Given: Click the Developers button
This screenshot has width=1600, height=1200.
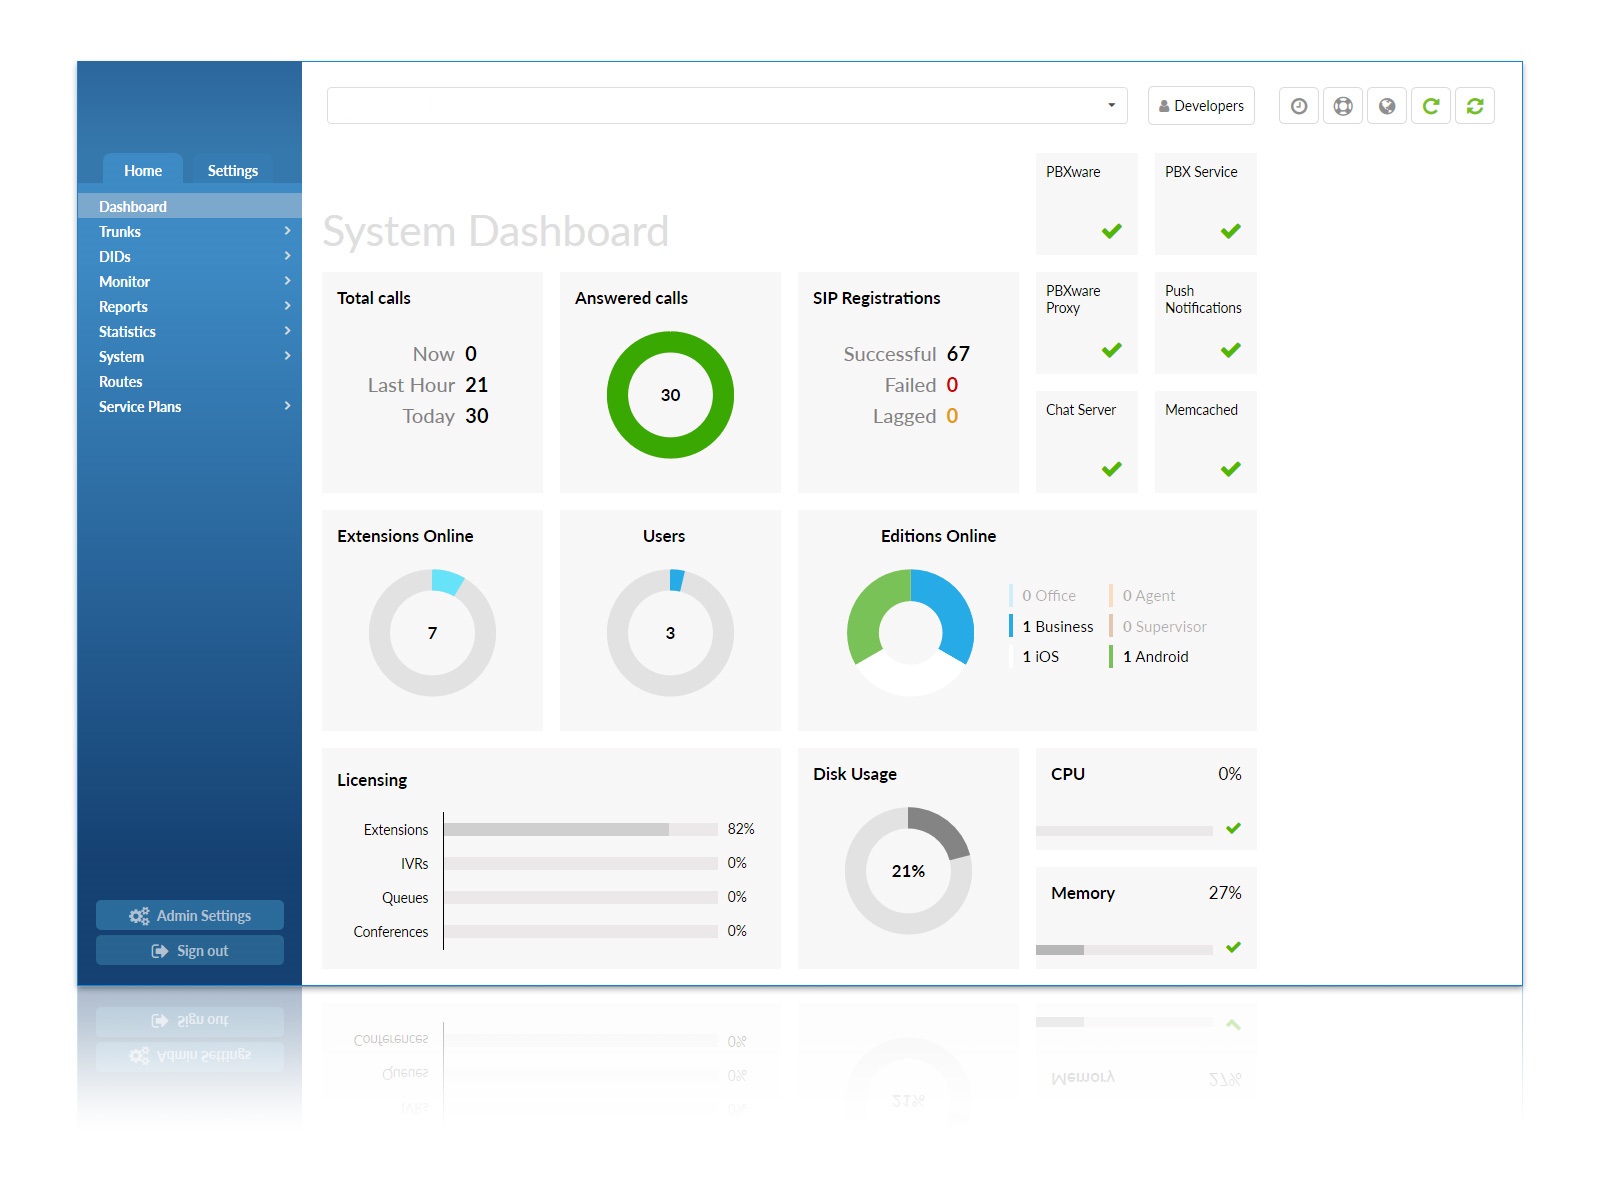Looking at the screenshot, I should click(x=1201, y=106).
